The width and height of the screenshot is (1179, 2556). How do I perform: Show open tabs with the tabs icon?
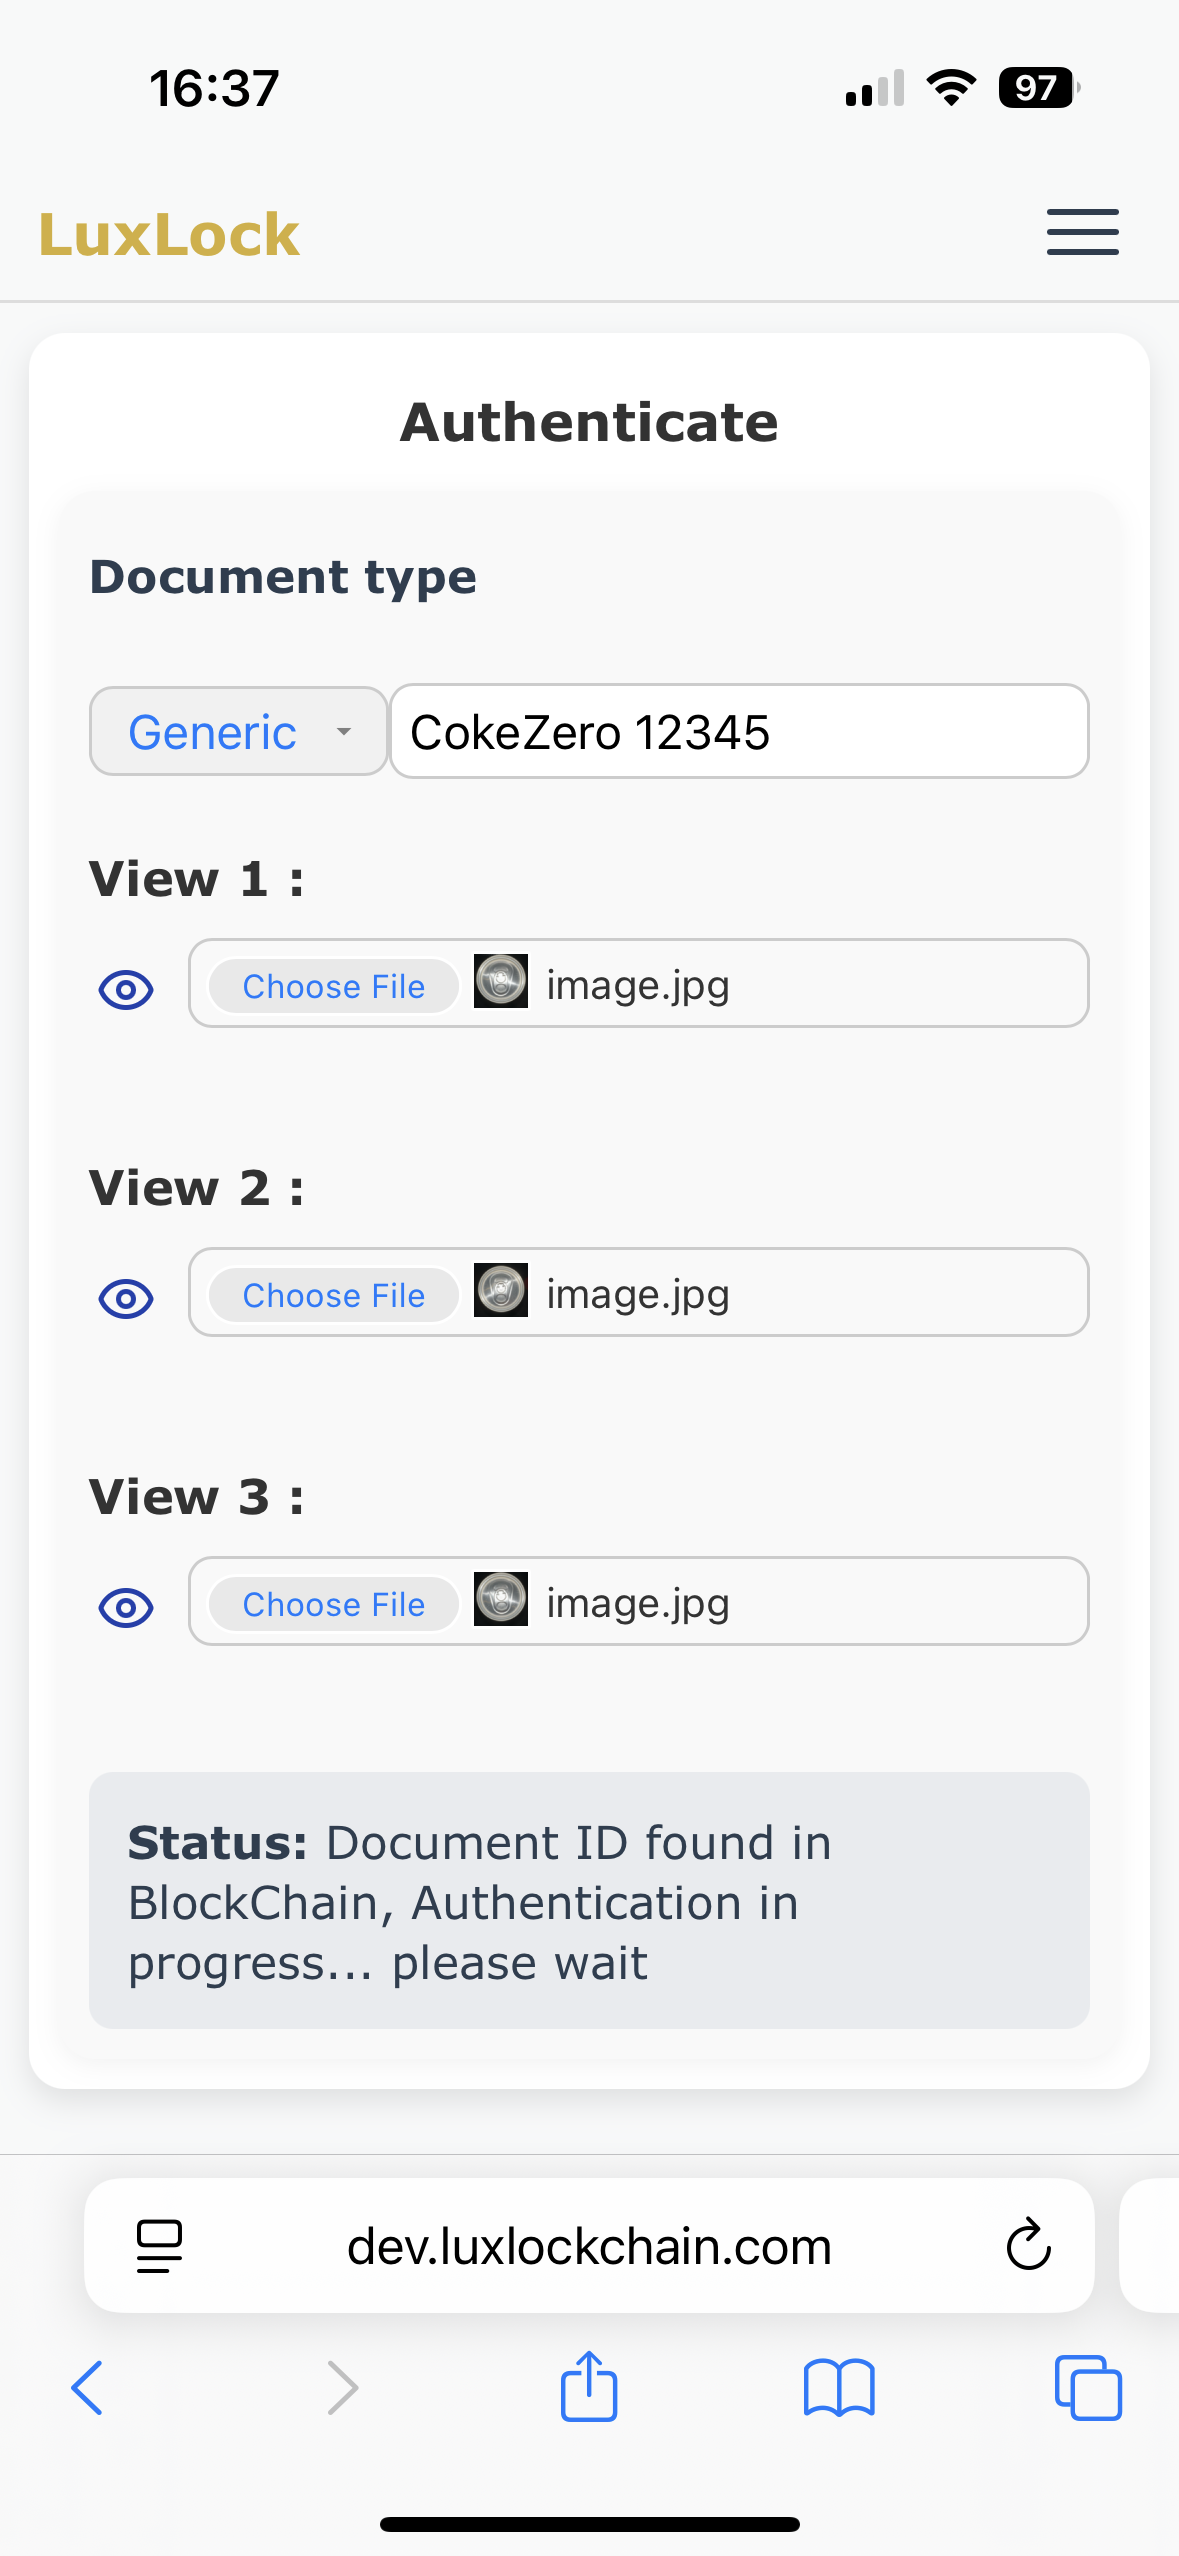1088,2388
